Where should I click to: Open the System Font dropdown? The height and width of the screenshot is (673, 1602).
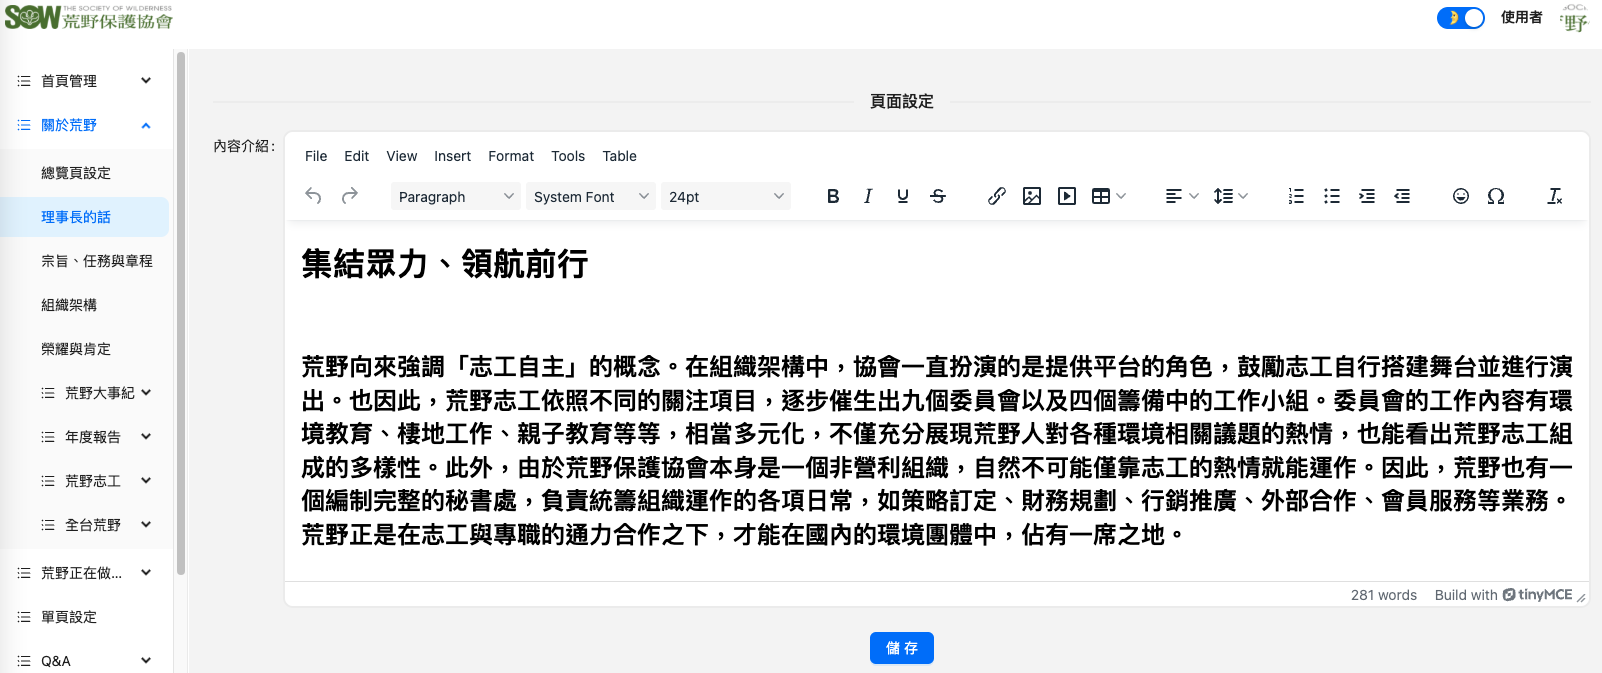[x=591, y=197]
